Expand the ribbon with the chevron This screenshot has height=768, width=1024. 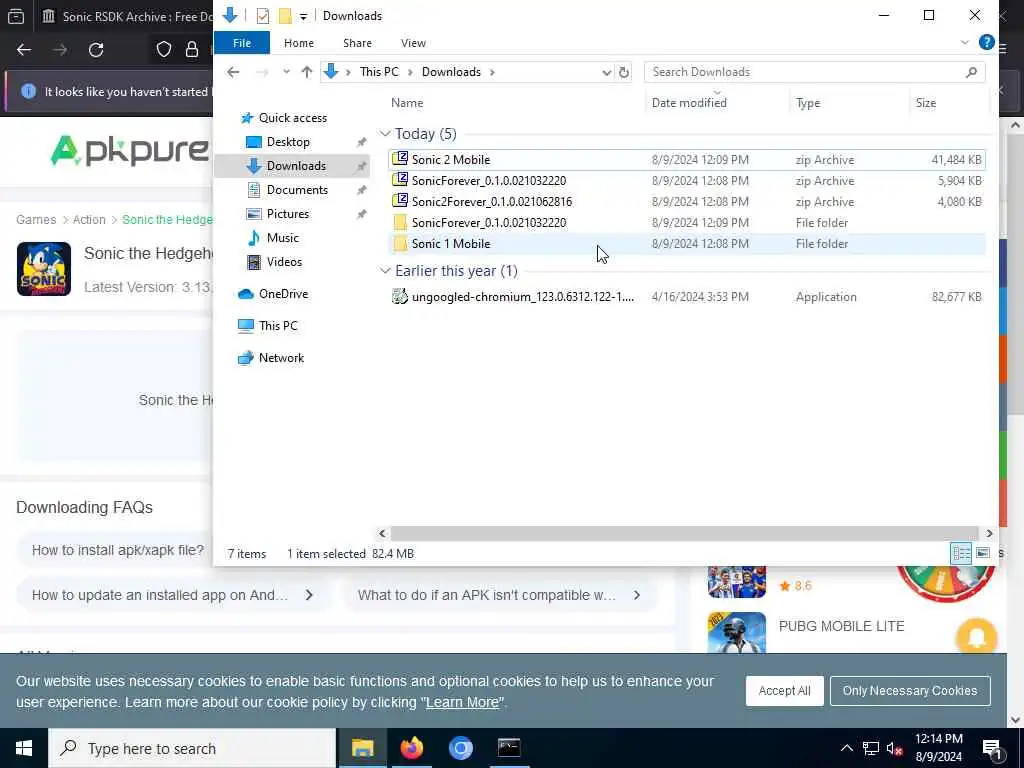(965, 42)
